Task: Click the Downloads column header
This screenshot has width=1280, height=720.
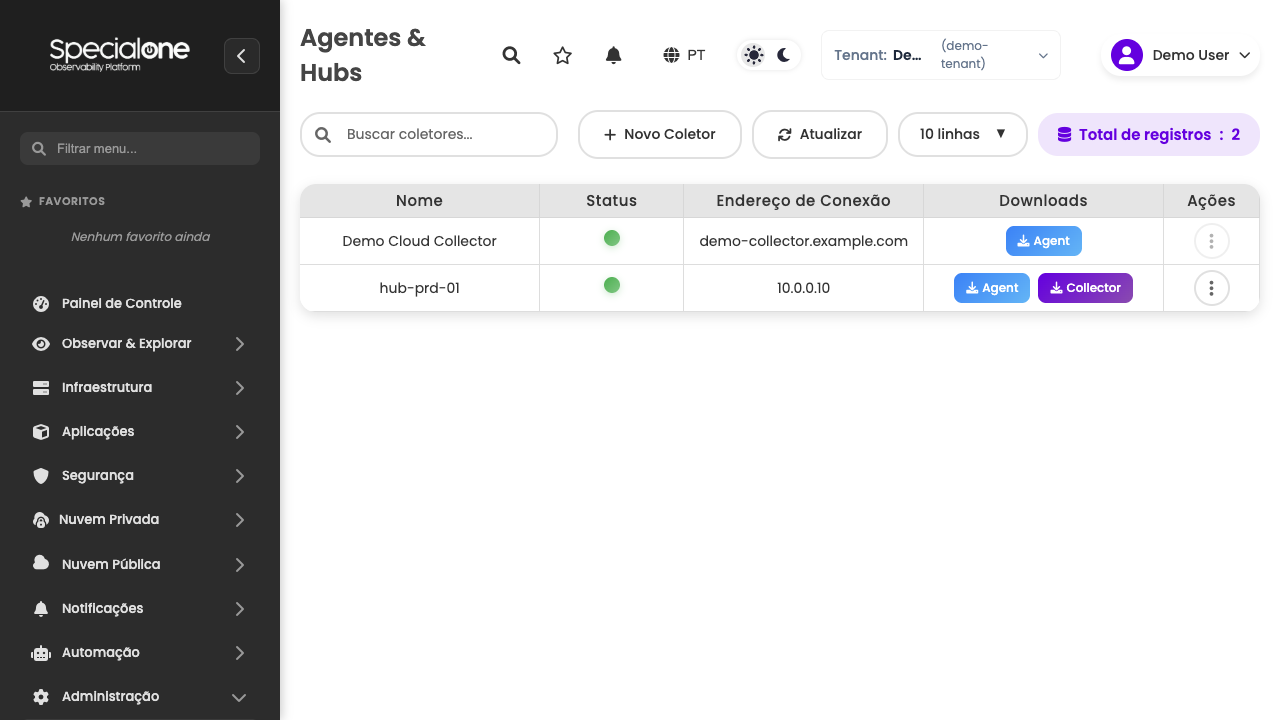Action: 1043,201
